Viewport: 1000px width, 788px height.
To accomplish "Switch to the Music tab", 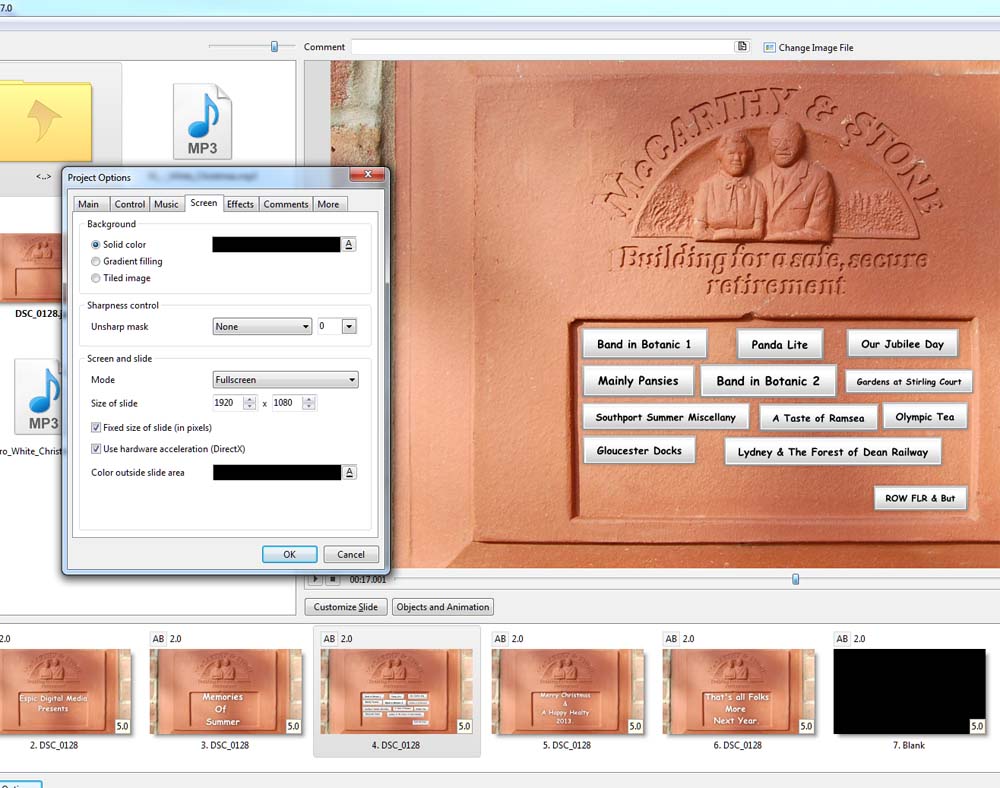I will click(166, 204).
